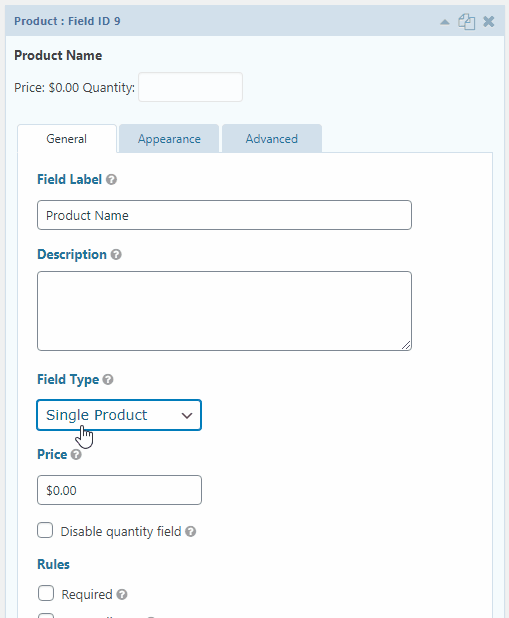Switch to the Advanced tab
The image size is (509, 618).
pos(272,139)
